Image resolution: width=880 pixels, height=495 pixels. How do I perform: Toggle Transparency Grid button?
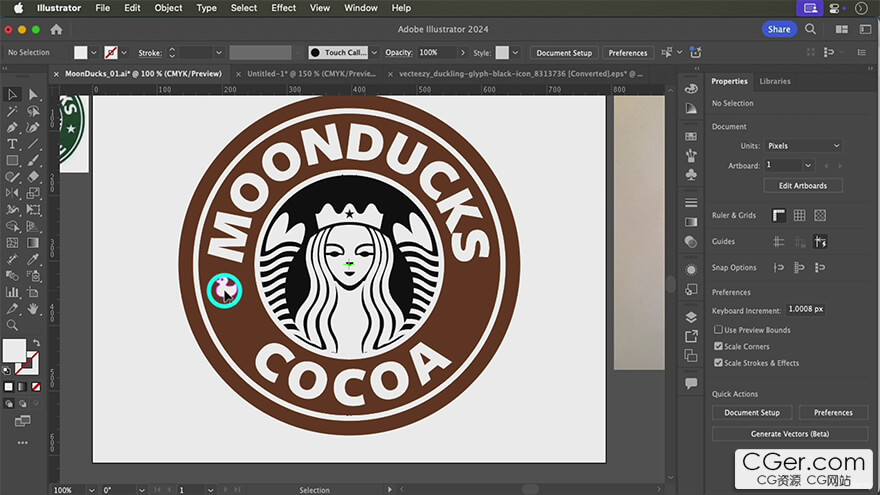tap(820, 216)
